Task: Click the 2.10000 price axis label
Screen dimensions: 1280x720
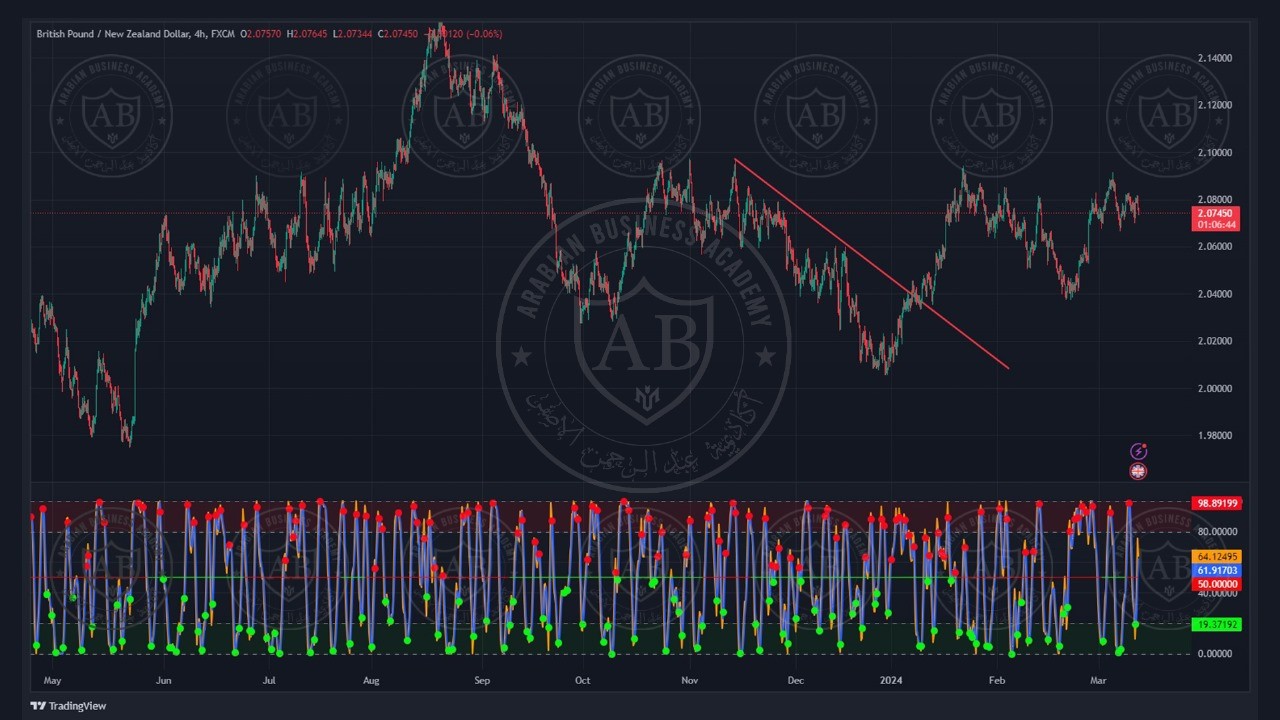Action: click(x=1215, y=153)
